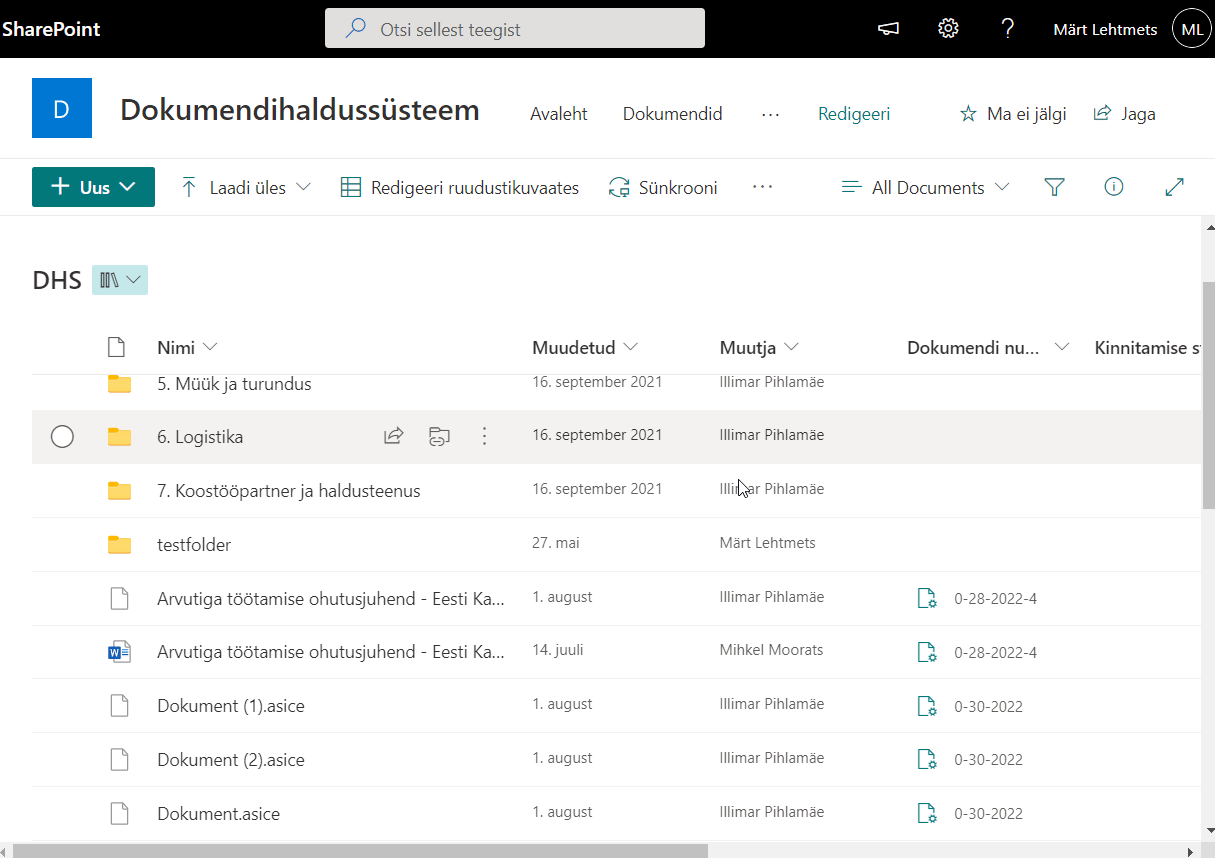Click the horizontal scrollbar at the bottom
The image size is (1215, 858).
(x=360, y=851)
